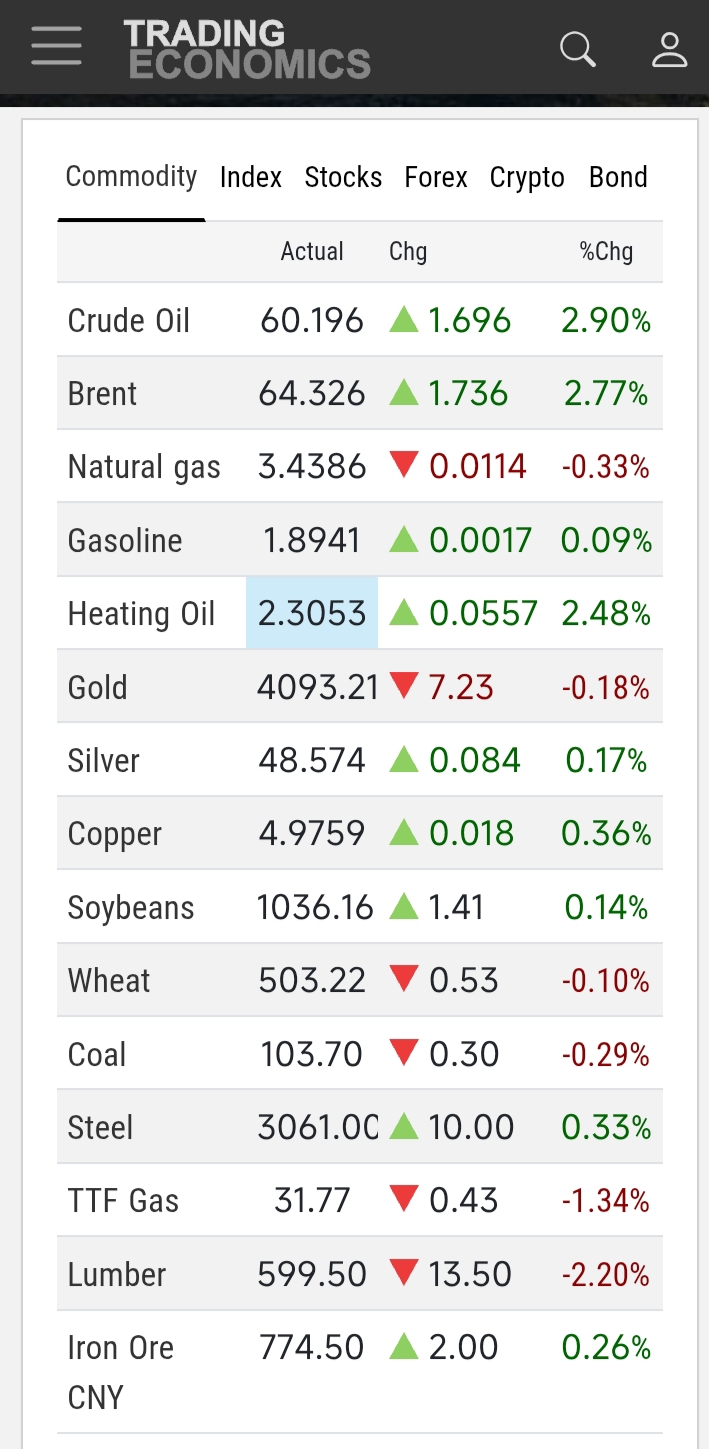Open the hamburger navigation menu
The image size is (709, 1449).
[56, 47]
